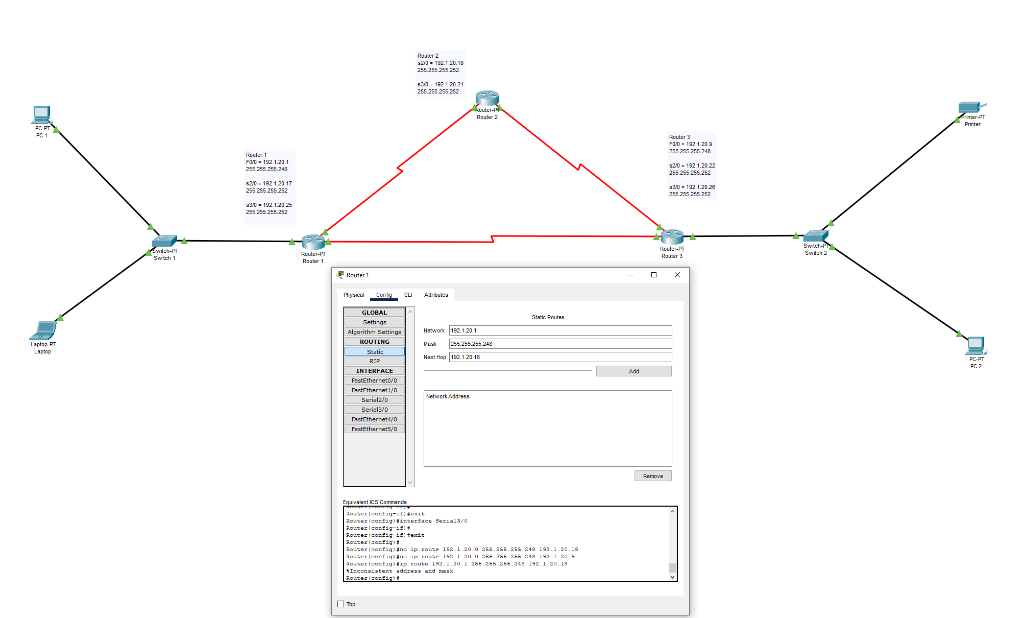The image size is (1024, 618).
Task: Select the Router 2 device icon
Action: 487,100
